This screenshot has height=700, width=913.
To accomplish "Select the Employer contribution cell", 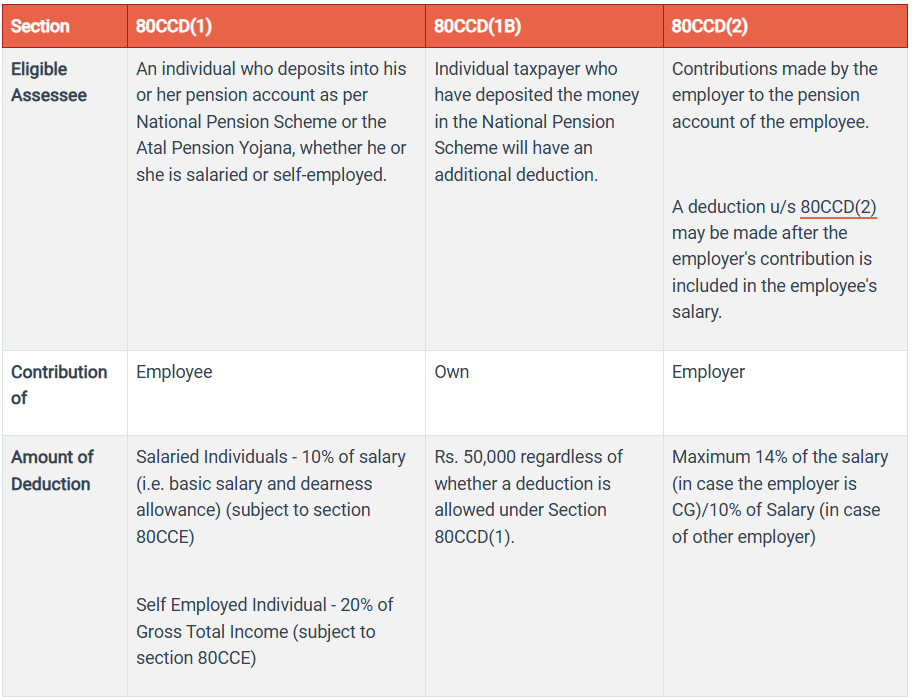I will coord(708,372).
